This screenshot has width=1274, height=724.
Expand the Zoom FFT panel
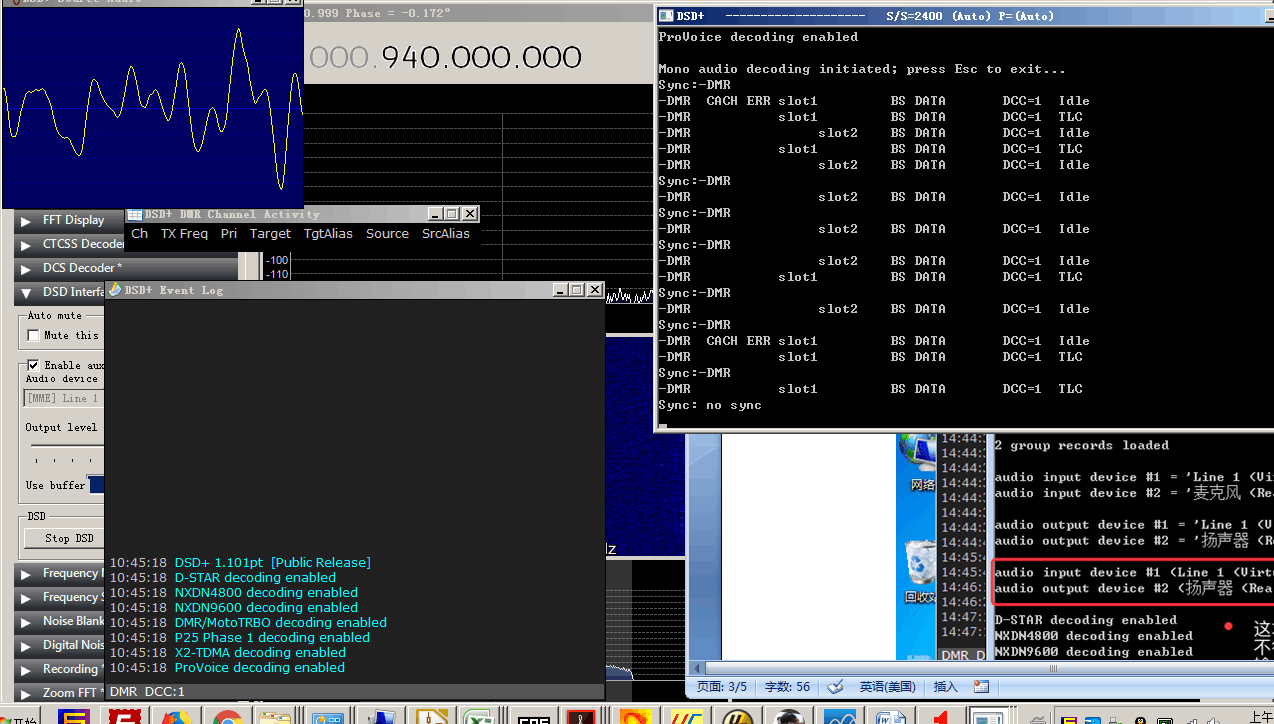[26, 693]
